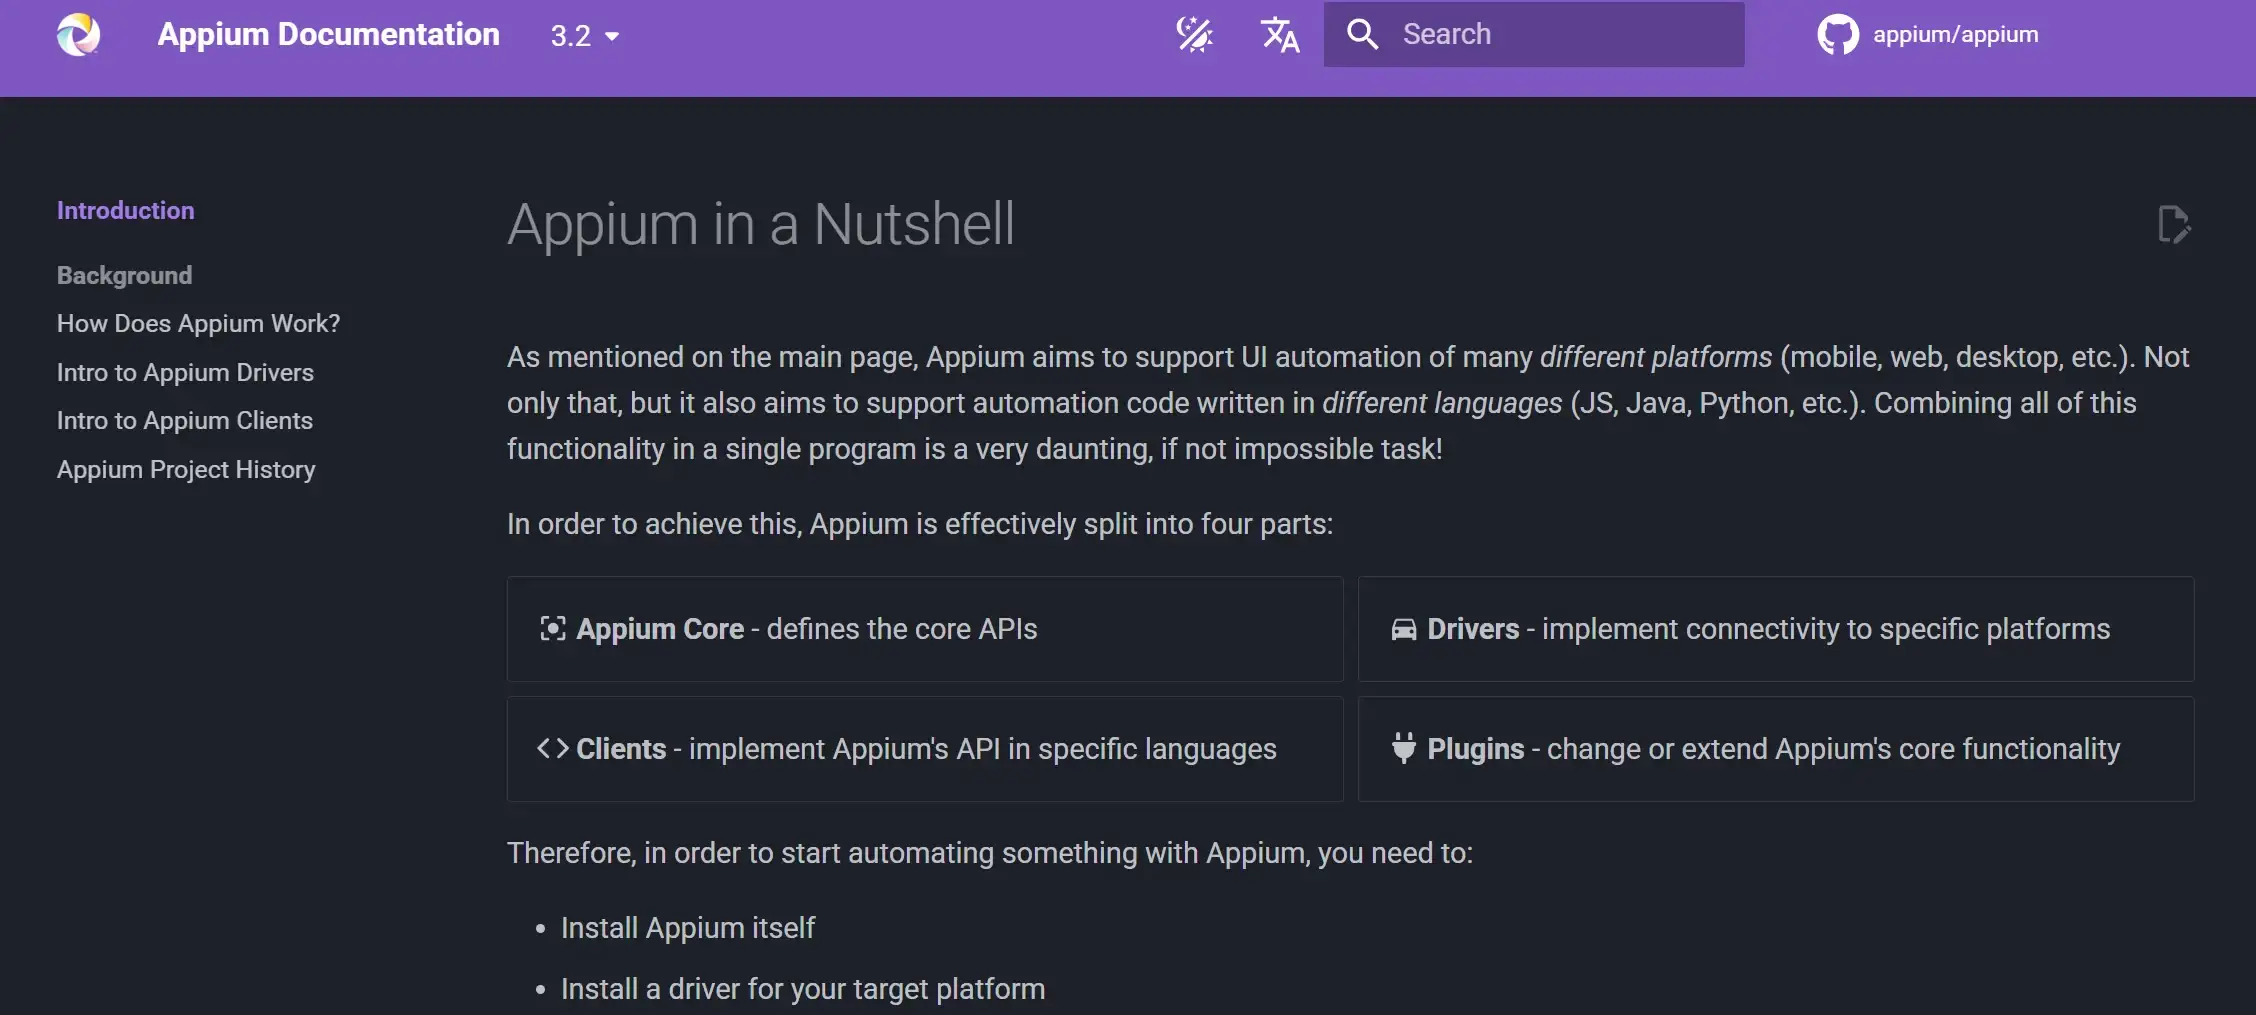Select Introduction in the sidebar
The width and height of the screenshot is (2256, 1015).
125,210
